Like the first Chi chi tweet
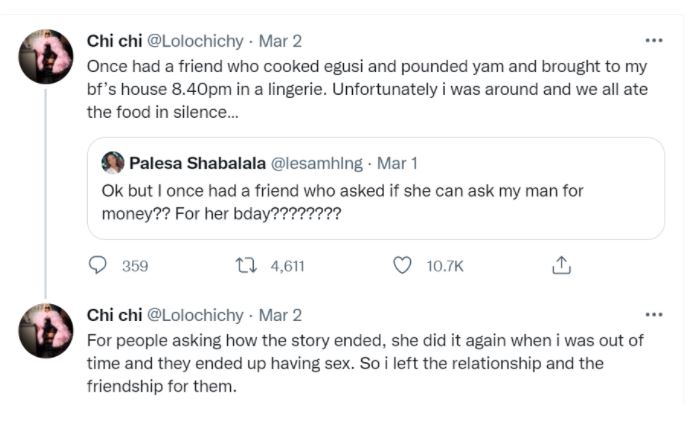Viewport: 686px width, 435px height. tap(403, 265)
